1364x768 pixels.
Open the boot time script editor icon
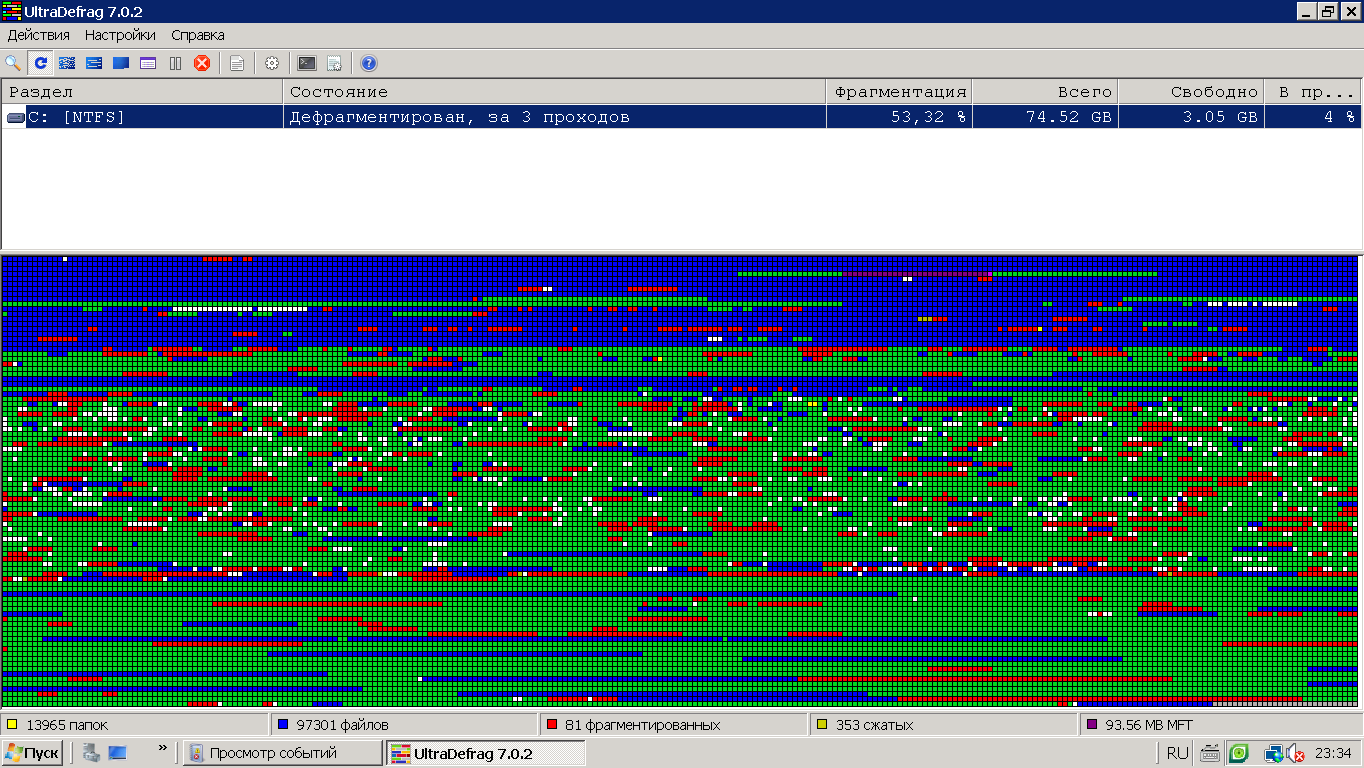[334, 63]
